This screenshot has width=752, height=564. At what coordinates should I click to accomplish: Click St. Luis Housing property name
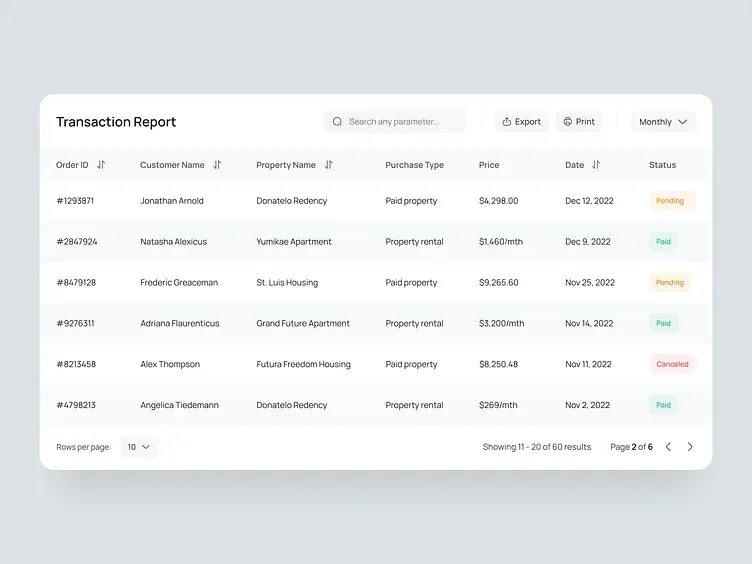point(287,282)
